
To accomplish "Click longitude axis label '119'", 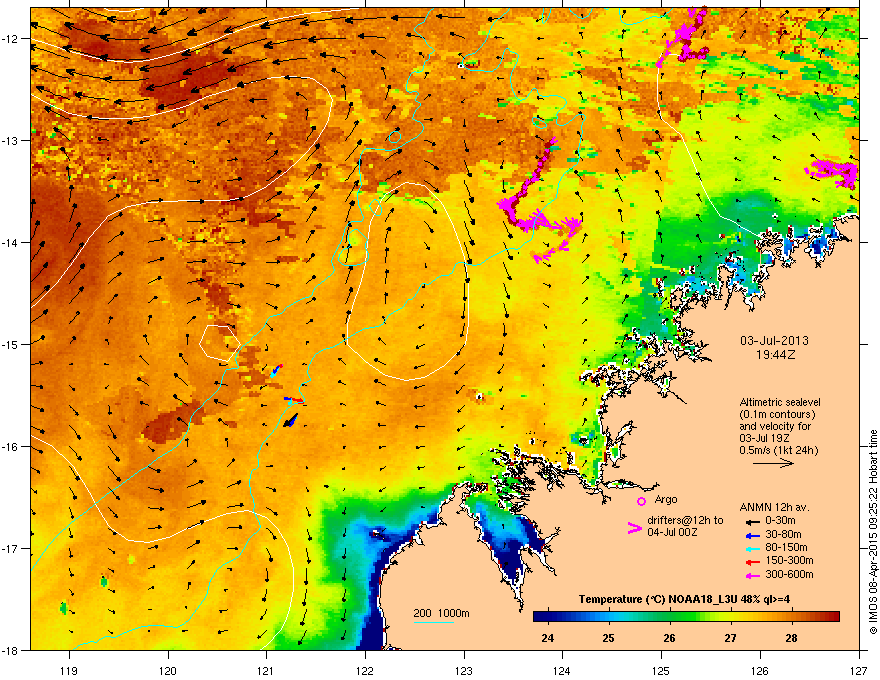I will [69, 670].
